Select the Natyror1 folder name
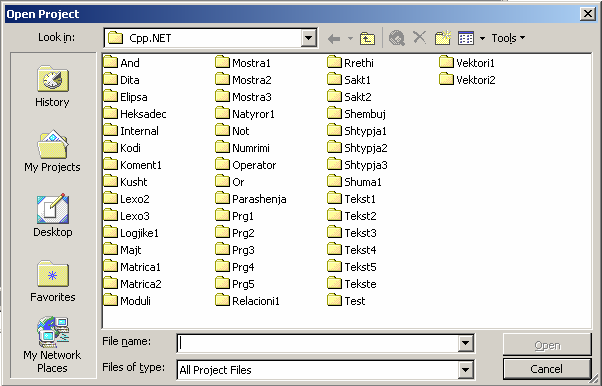This screenshot has width=602, height=386. pos(253,114)
